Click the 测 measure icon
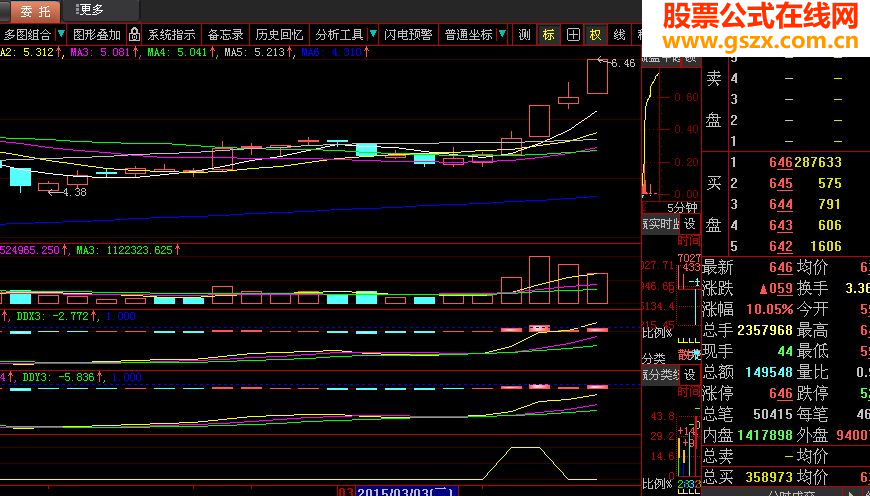870x496 pixels. coord(524,35)
